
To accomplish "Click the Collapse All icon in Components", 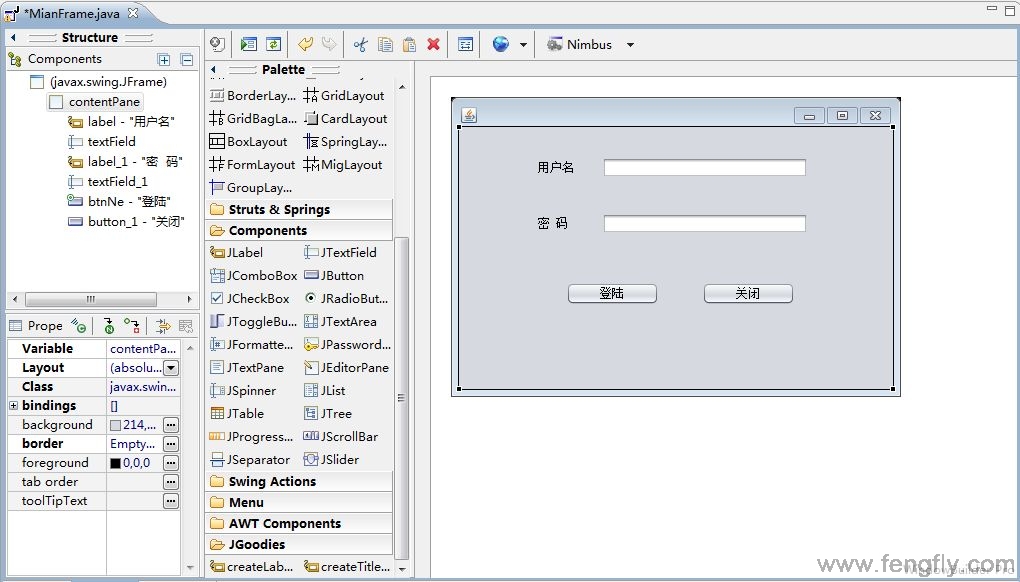I will [186, 60].
